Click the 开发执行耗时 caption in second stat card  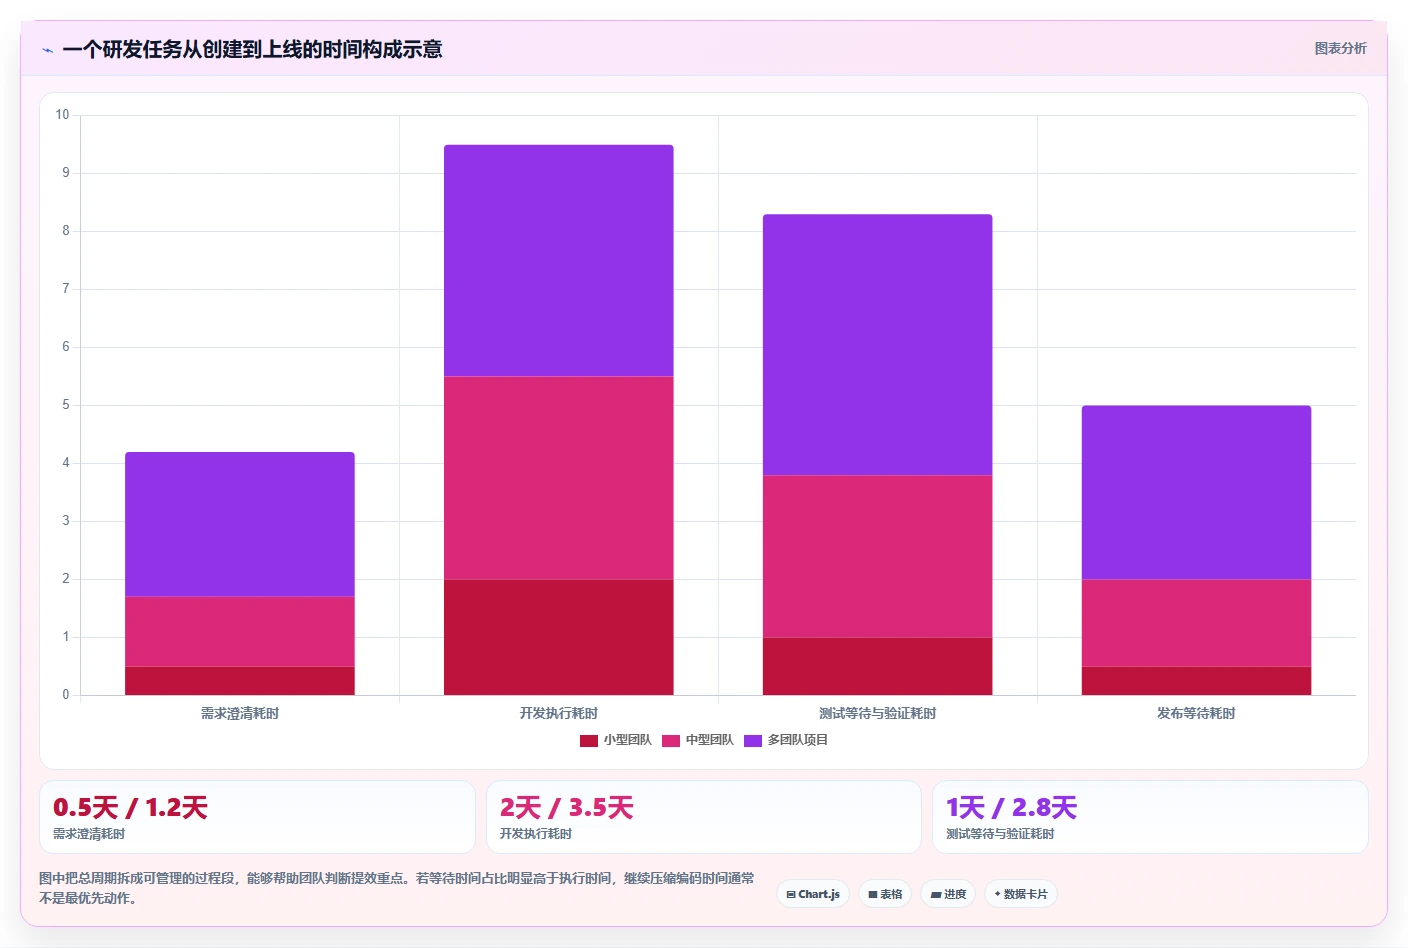(x=536, y=834)
